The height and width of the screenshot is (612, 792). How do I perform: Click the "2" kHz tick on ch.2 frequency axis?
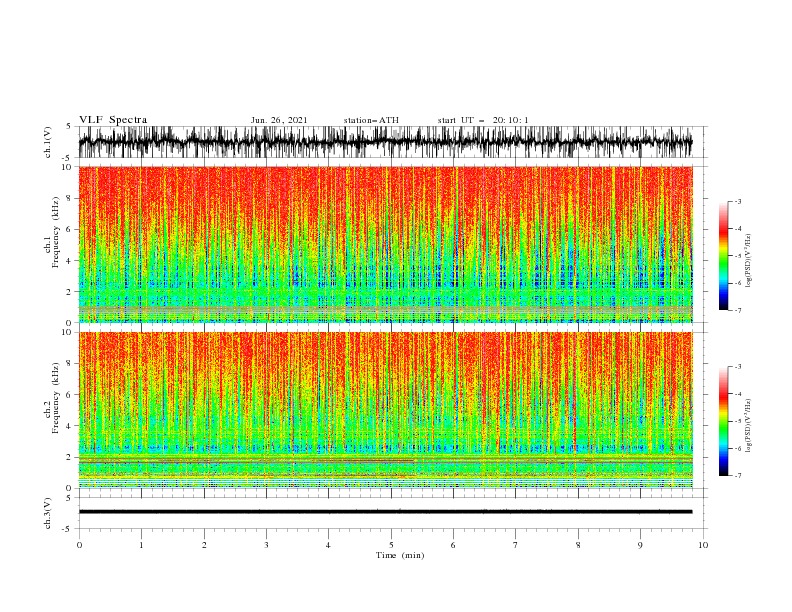point(70,457)
